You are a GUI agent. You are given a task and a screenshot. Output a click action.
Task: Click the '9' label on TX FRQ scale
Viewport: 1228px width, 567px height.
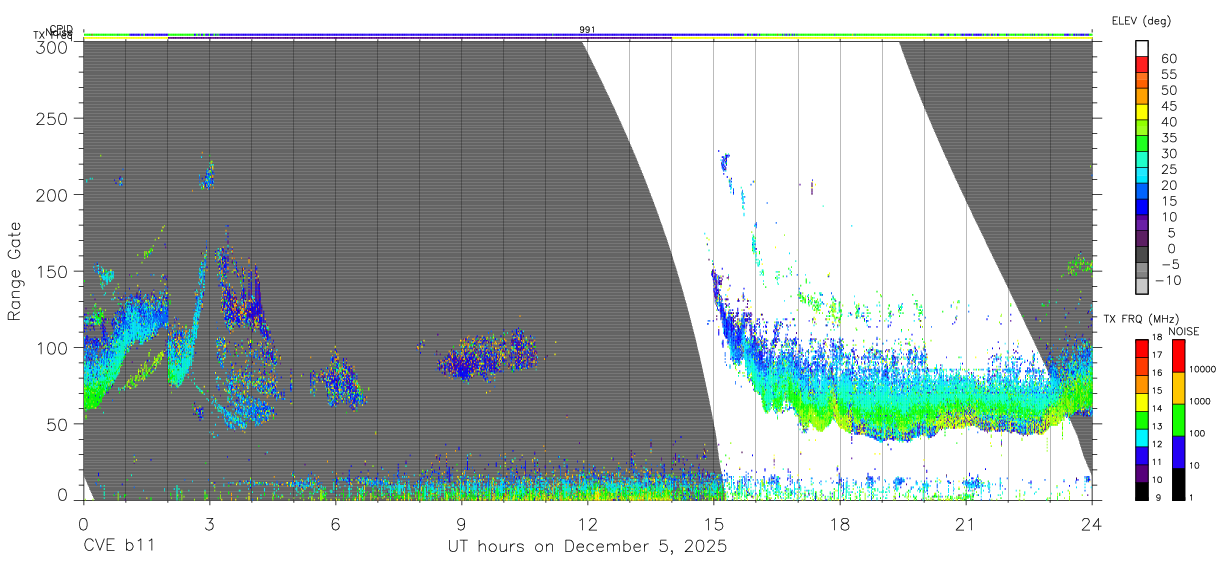click(1158, 497)
